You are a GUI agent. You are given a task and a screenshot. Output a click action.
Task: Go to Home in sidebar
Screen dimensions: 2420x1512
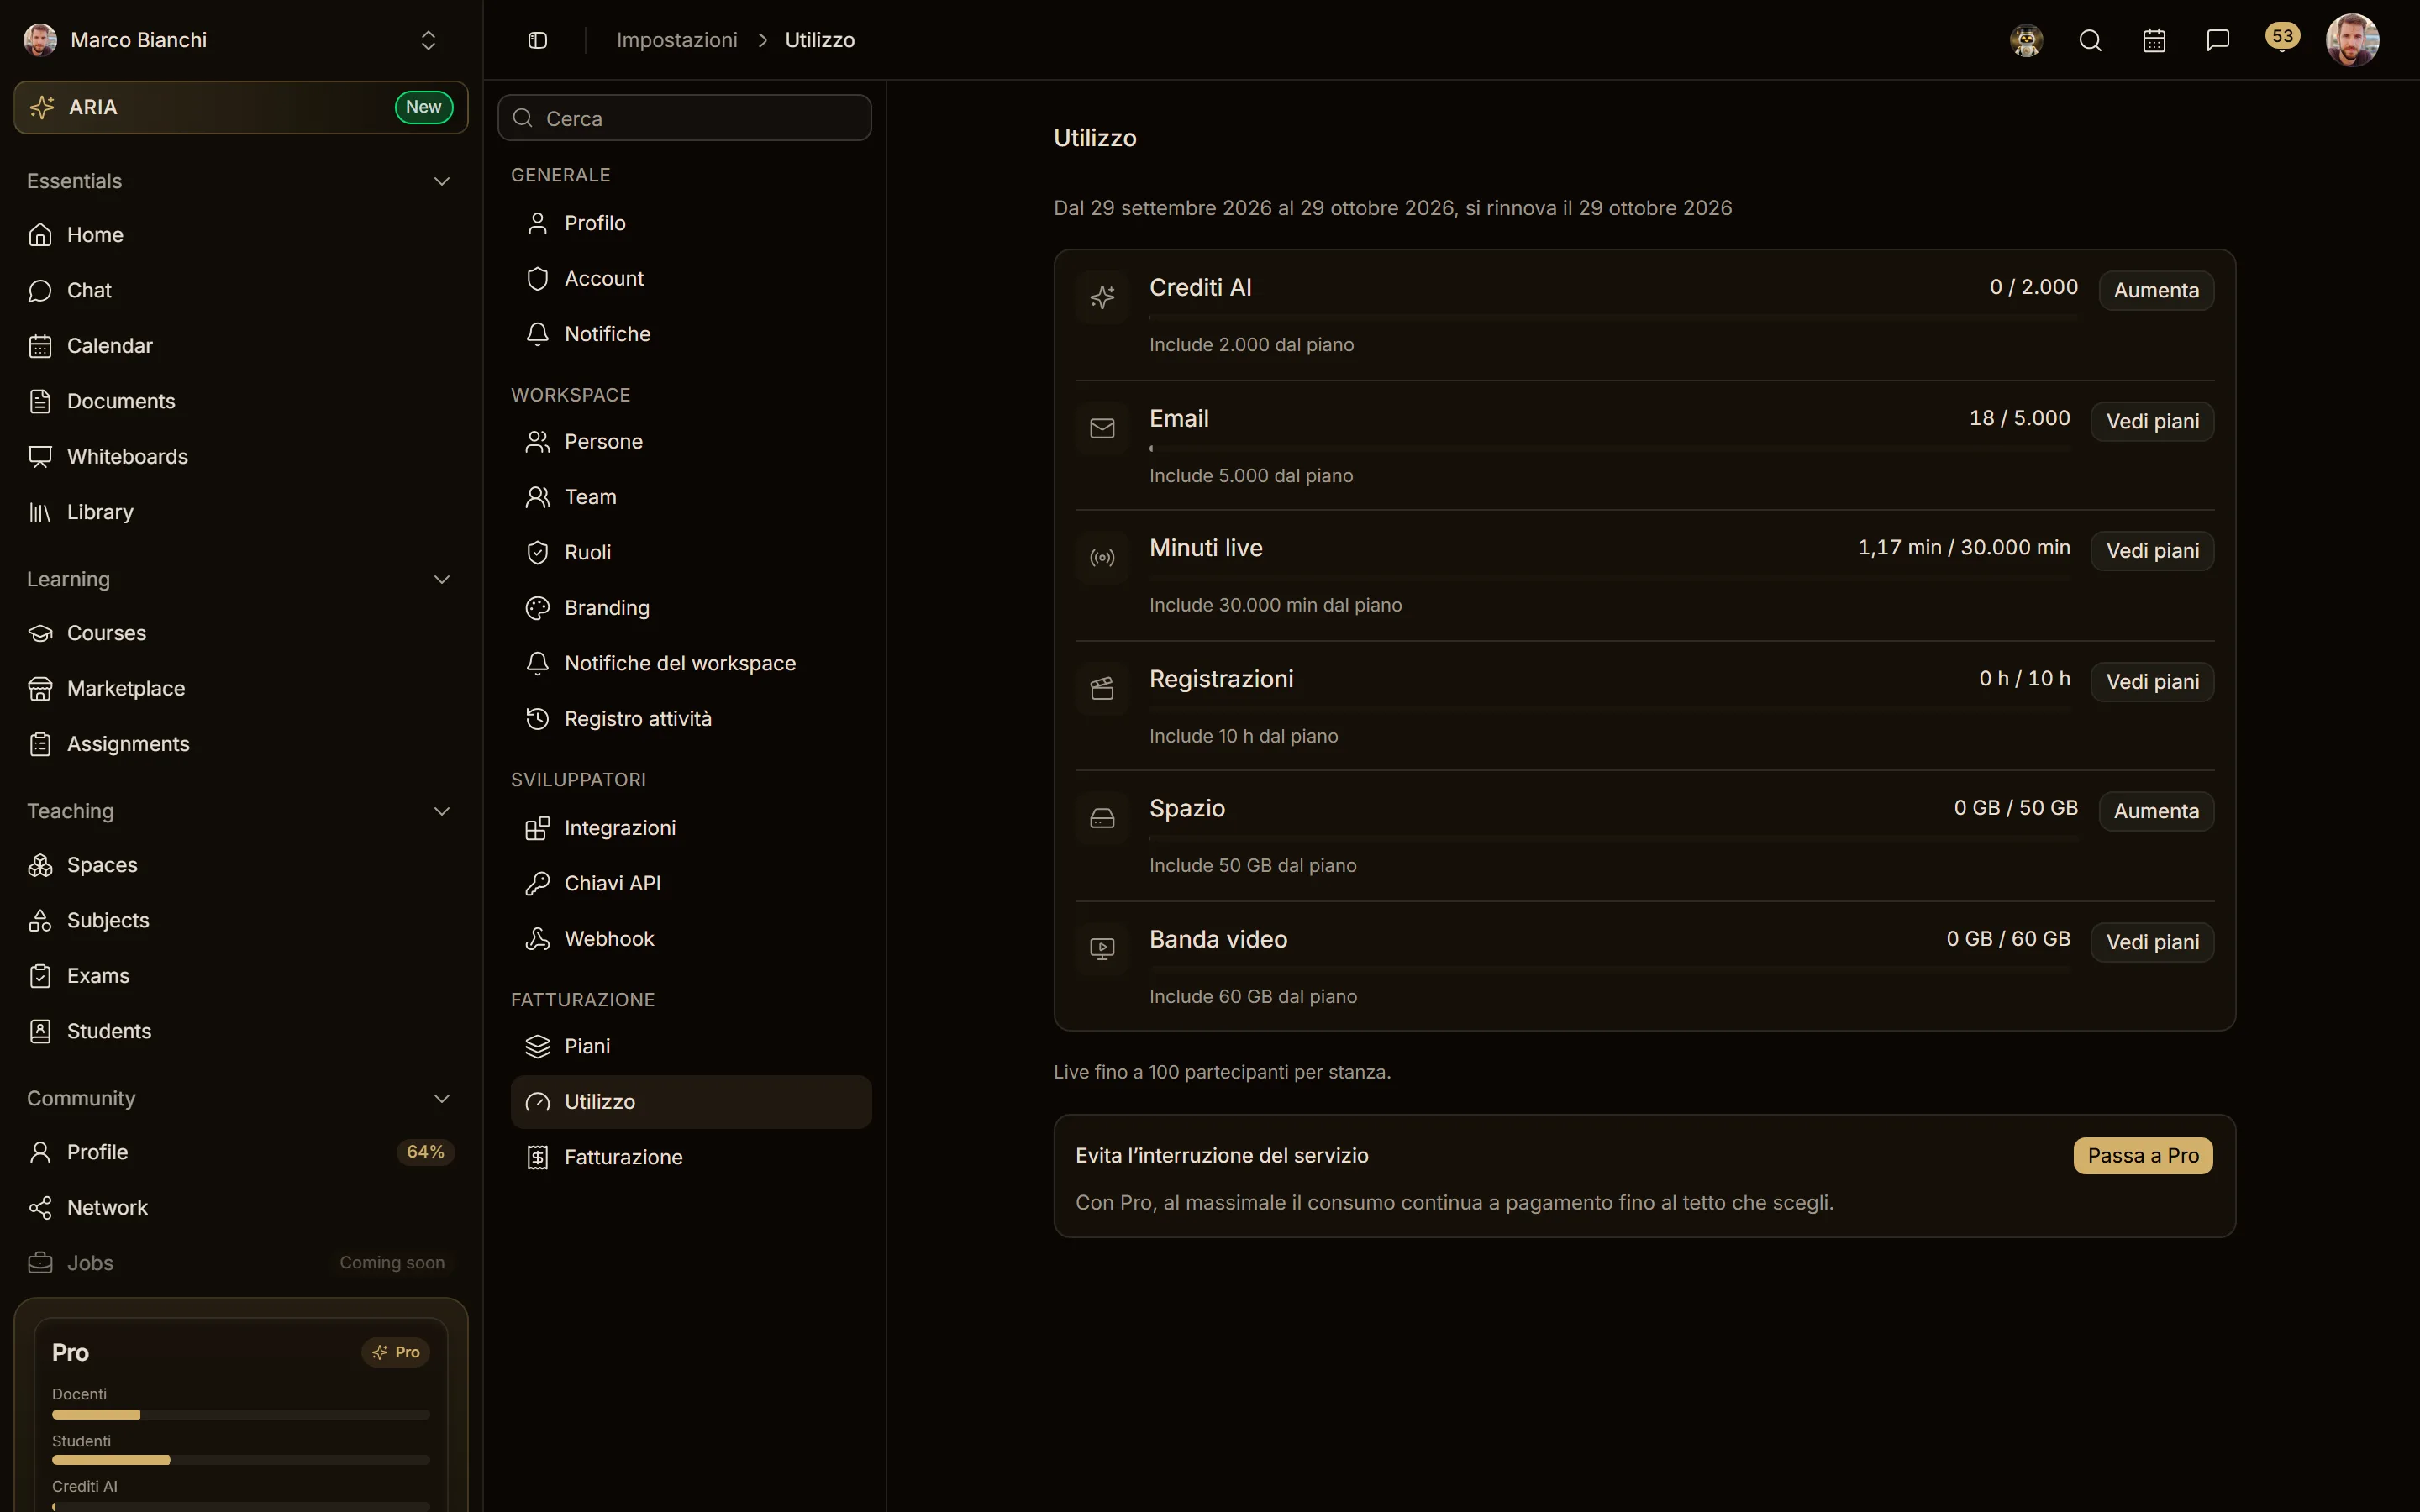pos(241,235)
